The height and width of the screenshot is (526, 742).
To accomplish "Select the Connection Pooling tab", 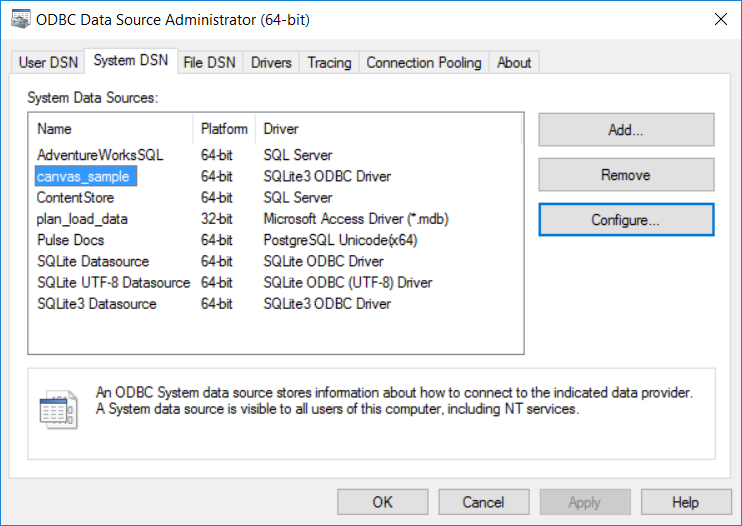I will coord(423,62).
